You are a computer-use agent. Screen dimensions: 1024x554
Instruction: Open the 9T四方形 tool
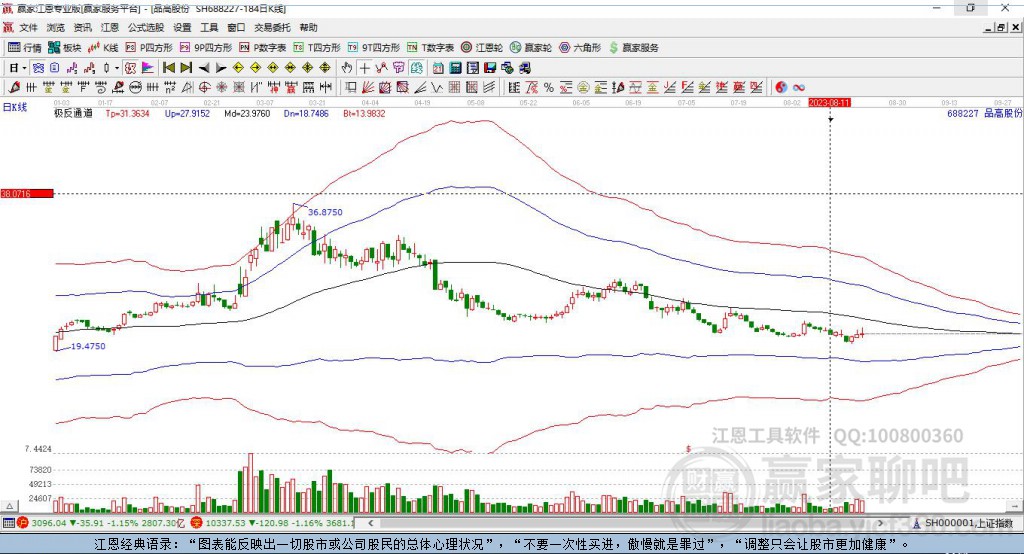pos(374,48)
